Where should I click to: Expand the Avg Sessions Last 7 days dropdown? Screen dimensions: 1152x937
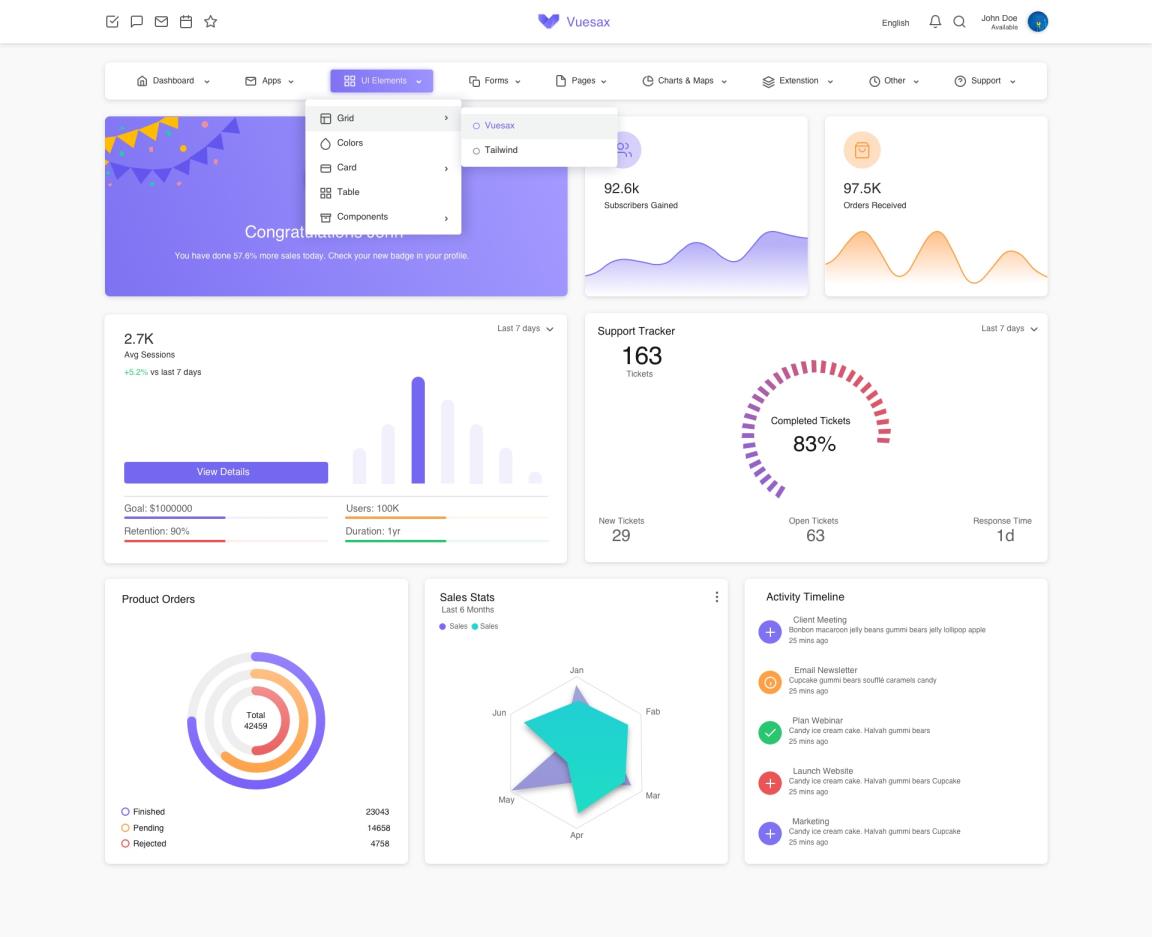click(x=525, y=329)
